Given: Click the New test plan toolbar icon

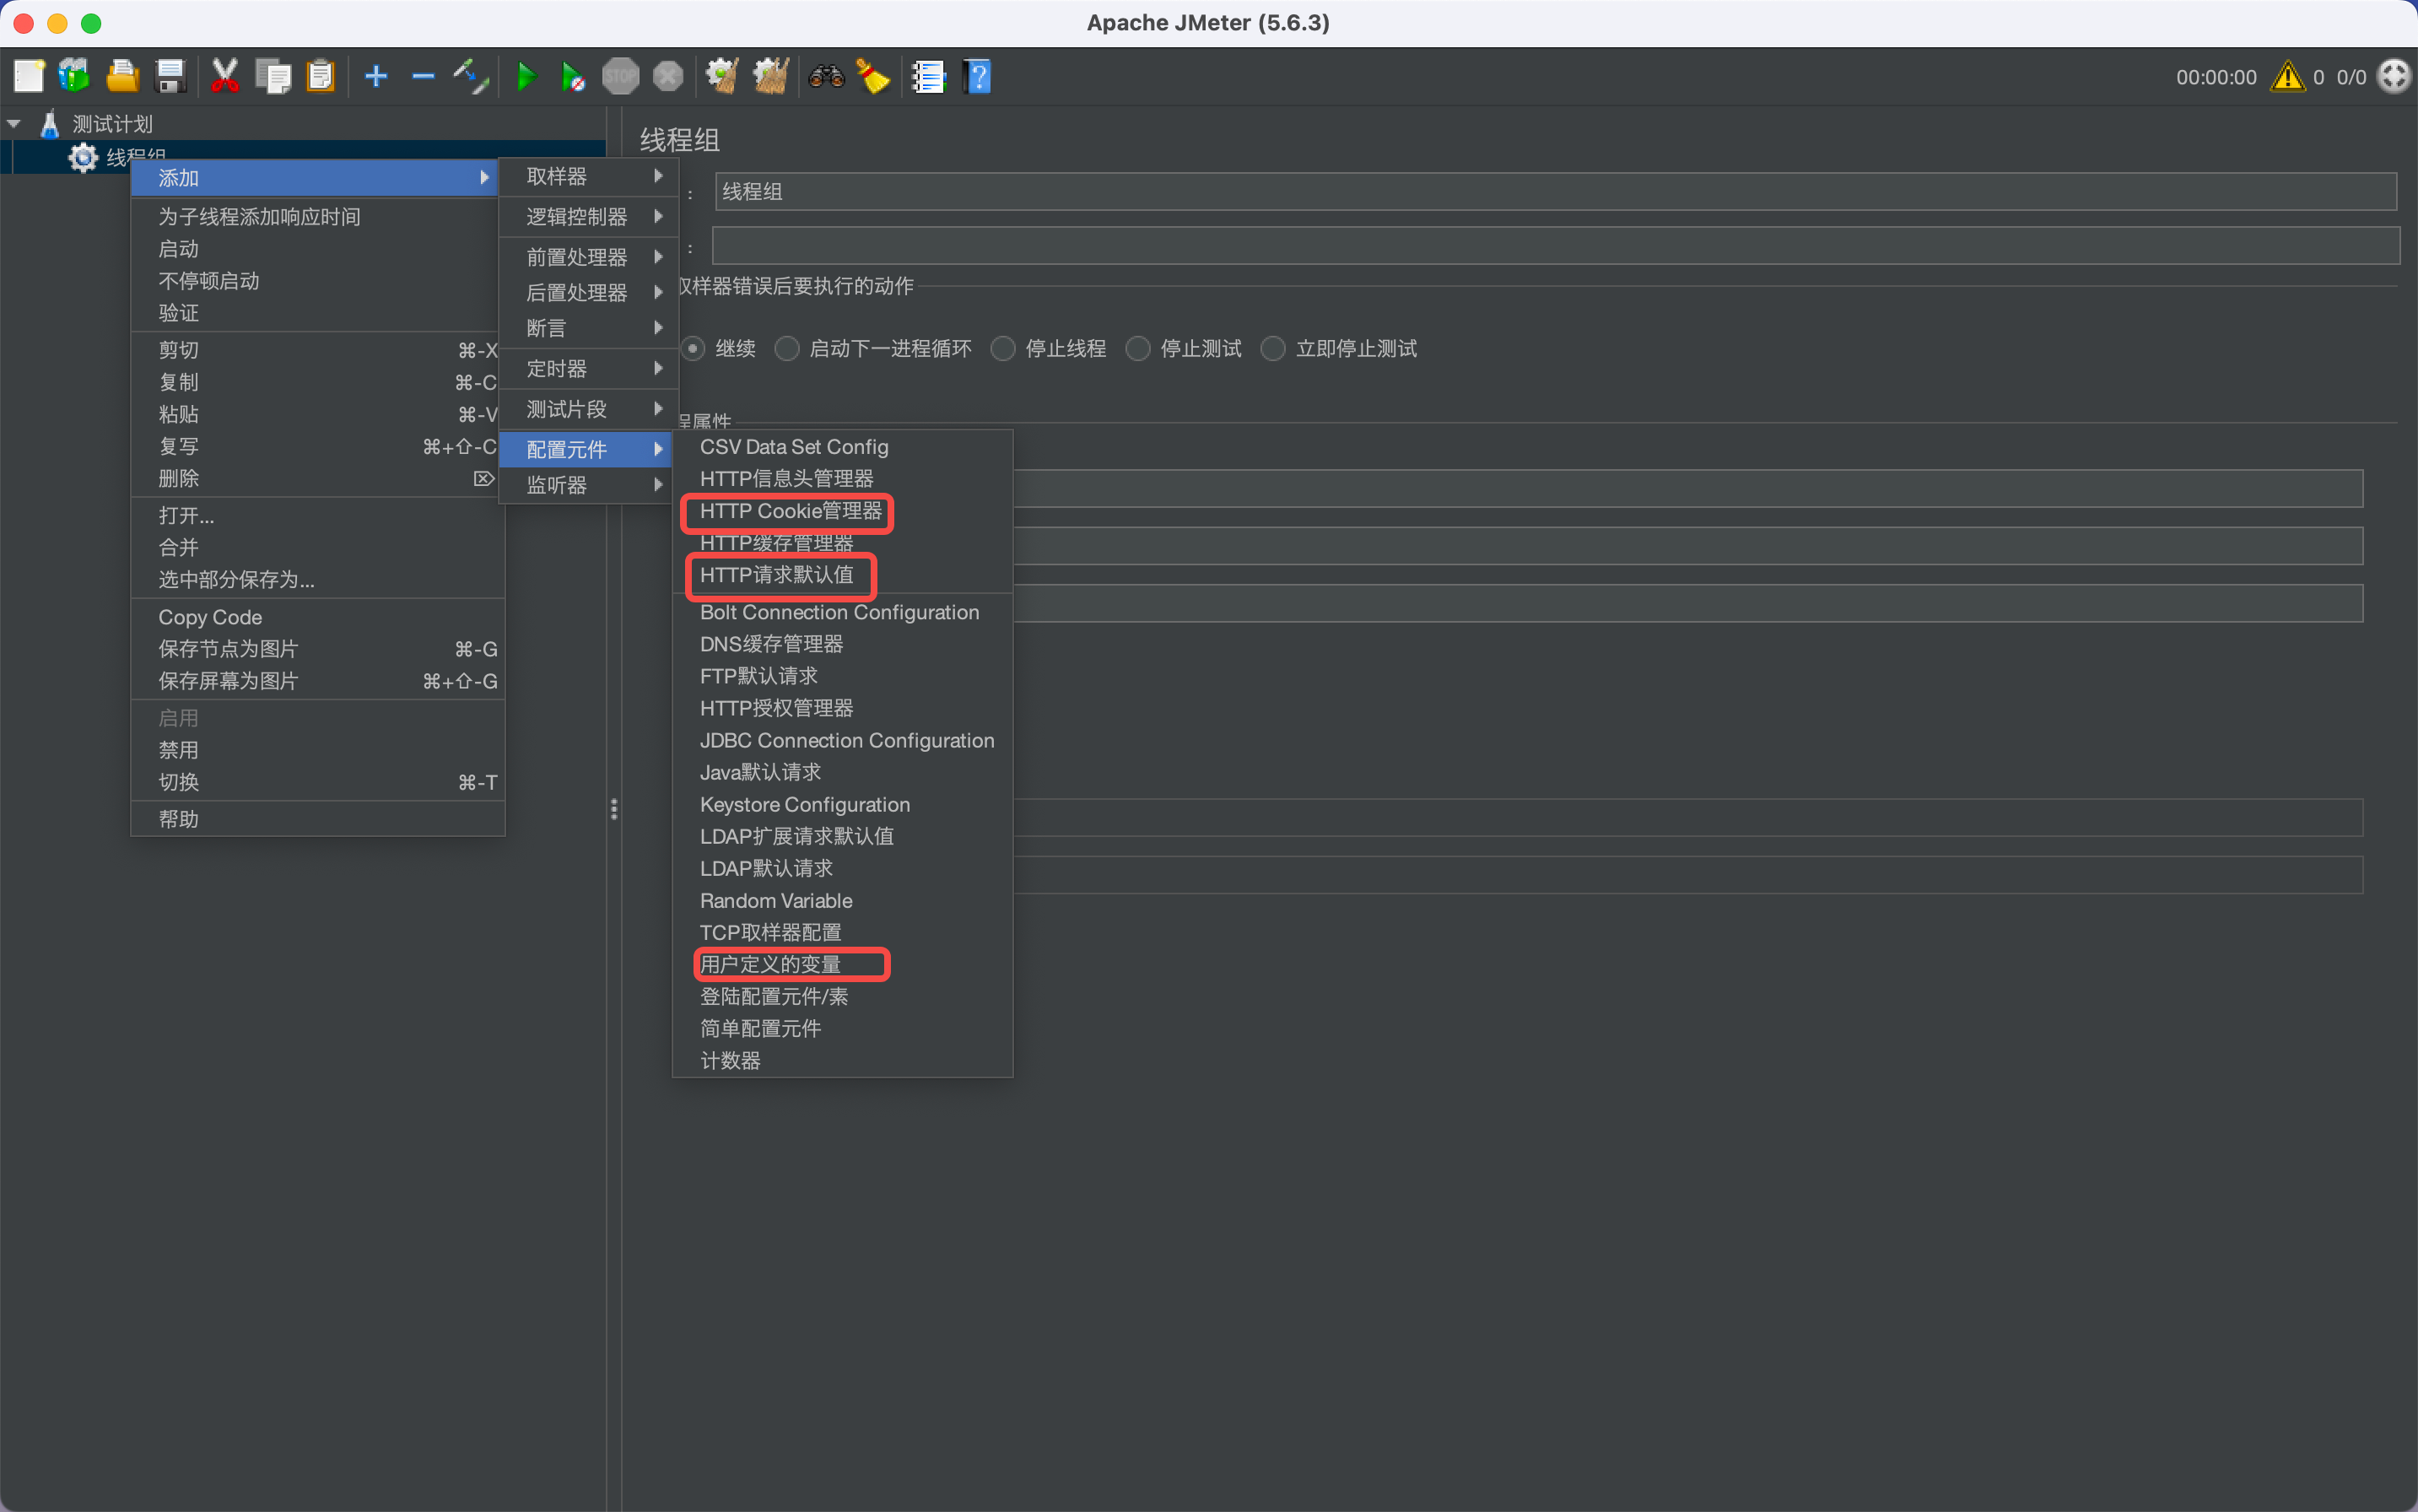Looking at the screenshot, I should [29, 76].
